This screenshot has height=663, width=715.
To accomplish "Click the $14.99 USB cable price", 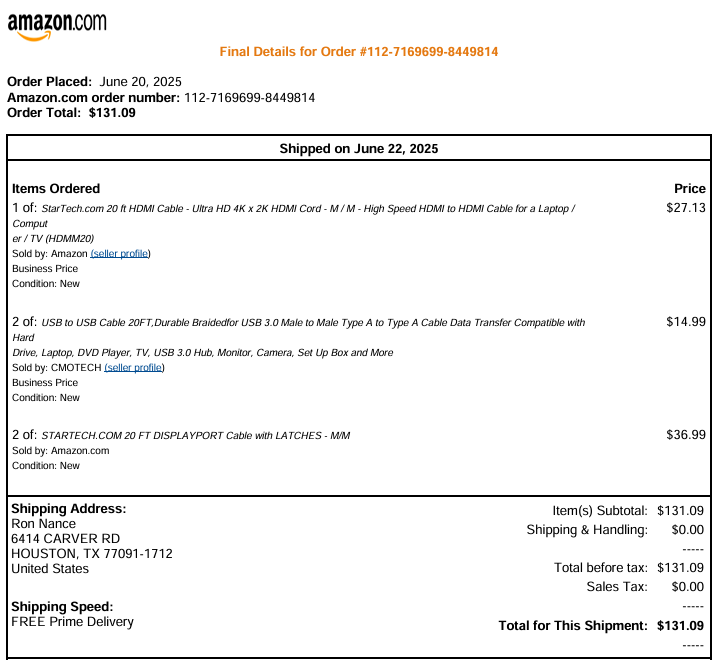I will [686, 322].
